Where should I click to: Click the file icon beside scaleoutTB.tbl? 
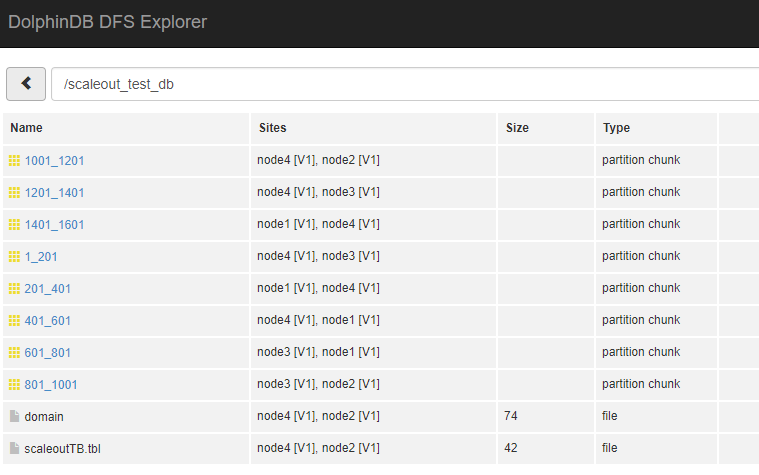point(14,449)
